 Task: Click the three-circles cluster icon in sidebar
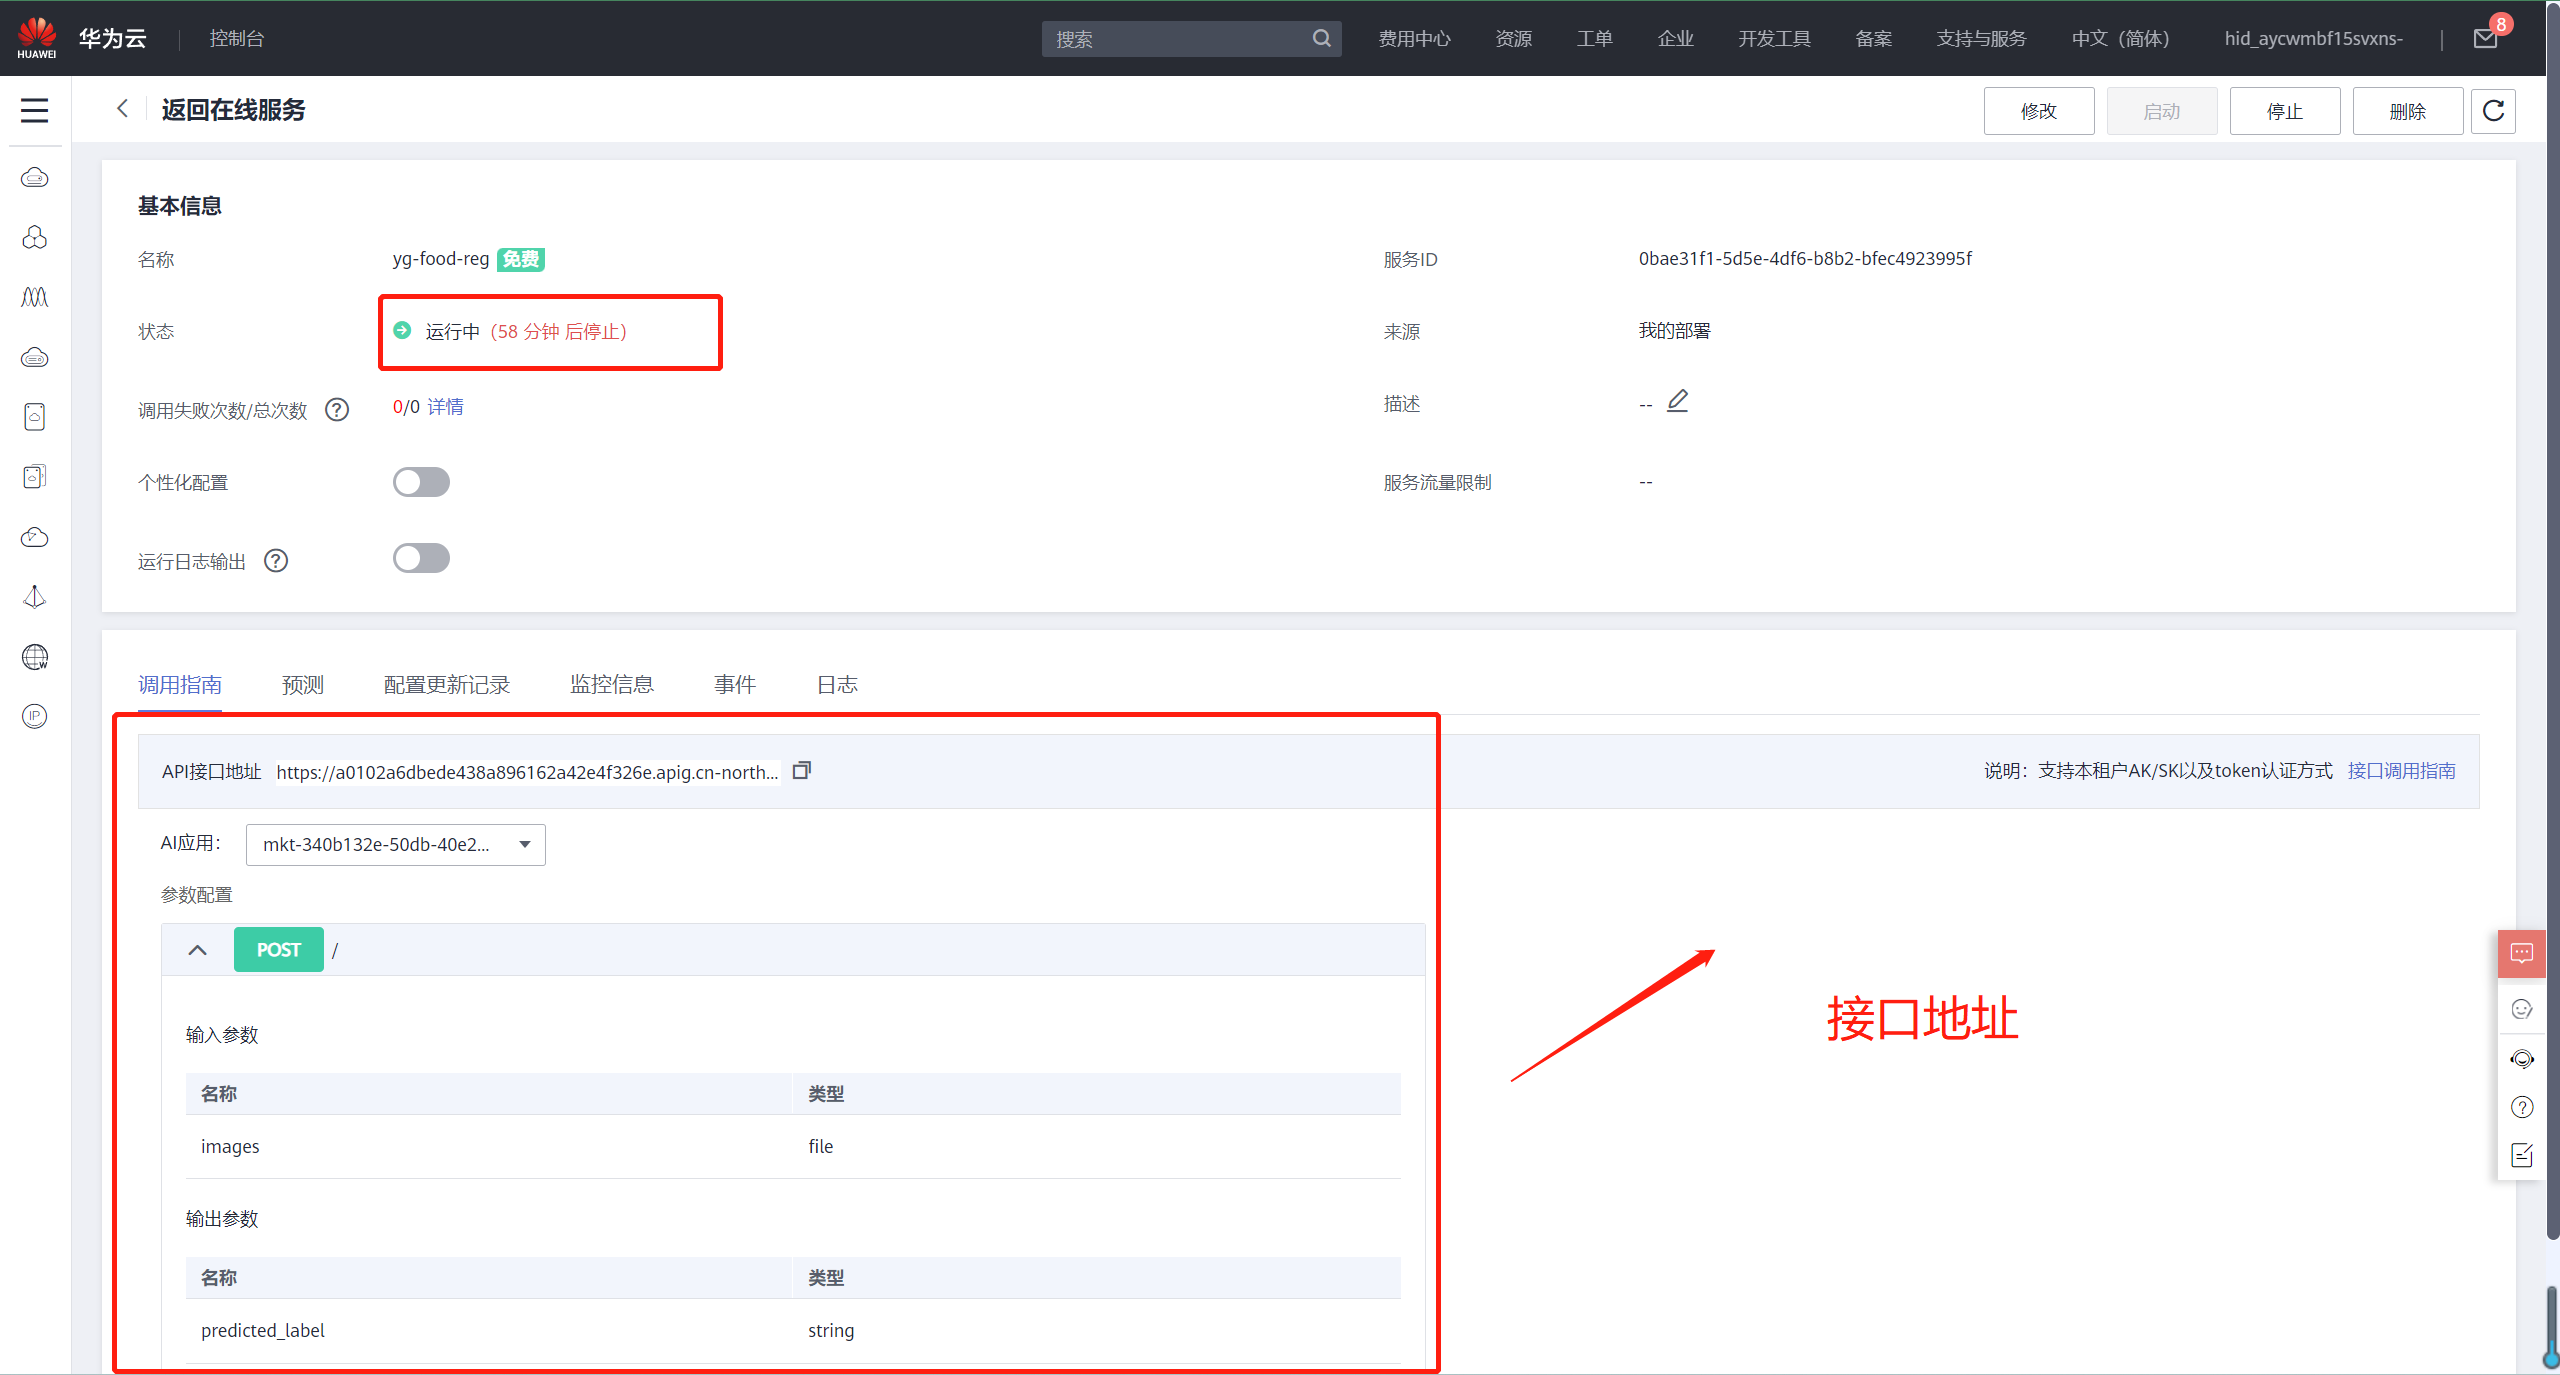pyautogui.click(x=35, y=237)
